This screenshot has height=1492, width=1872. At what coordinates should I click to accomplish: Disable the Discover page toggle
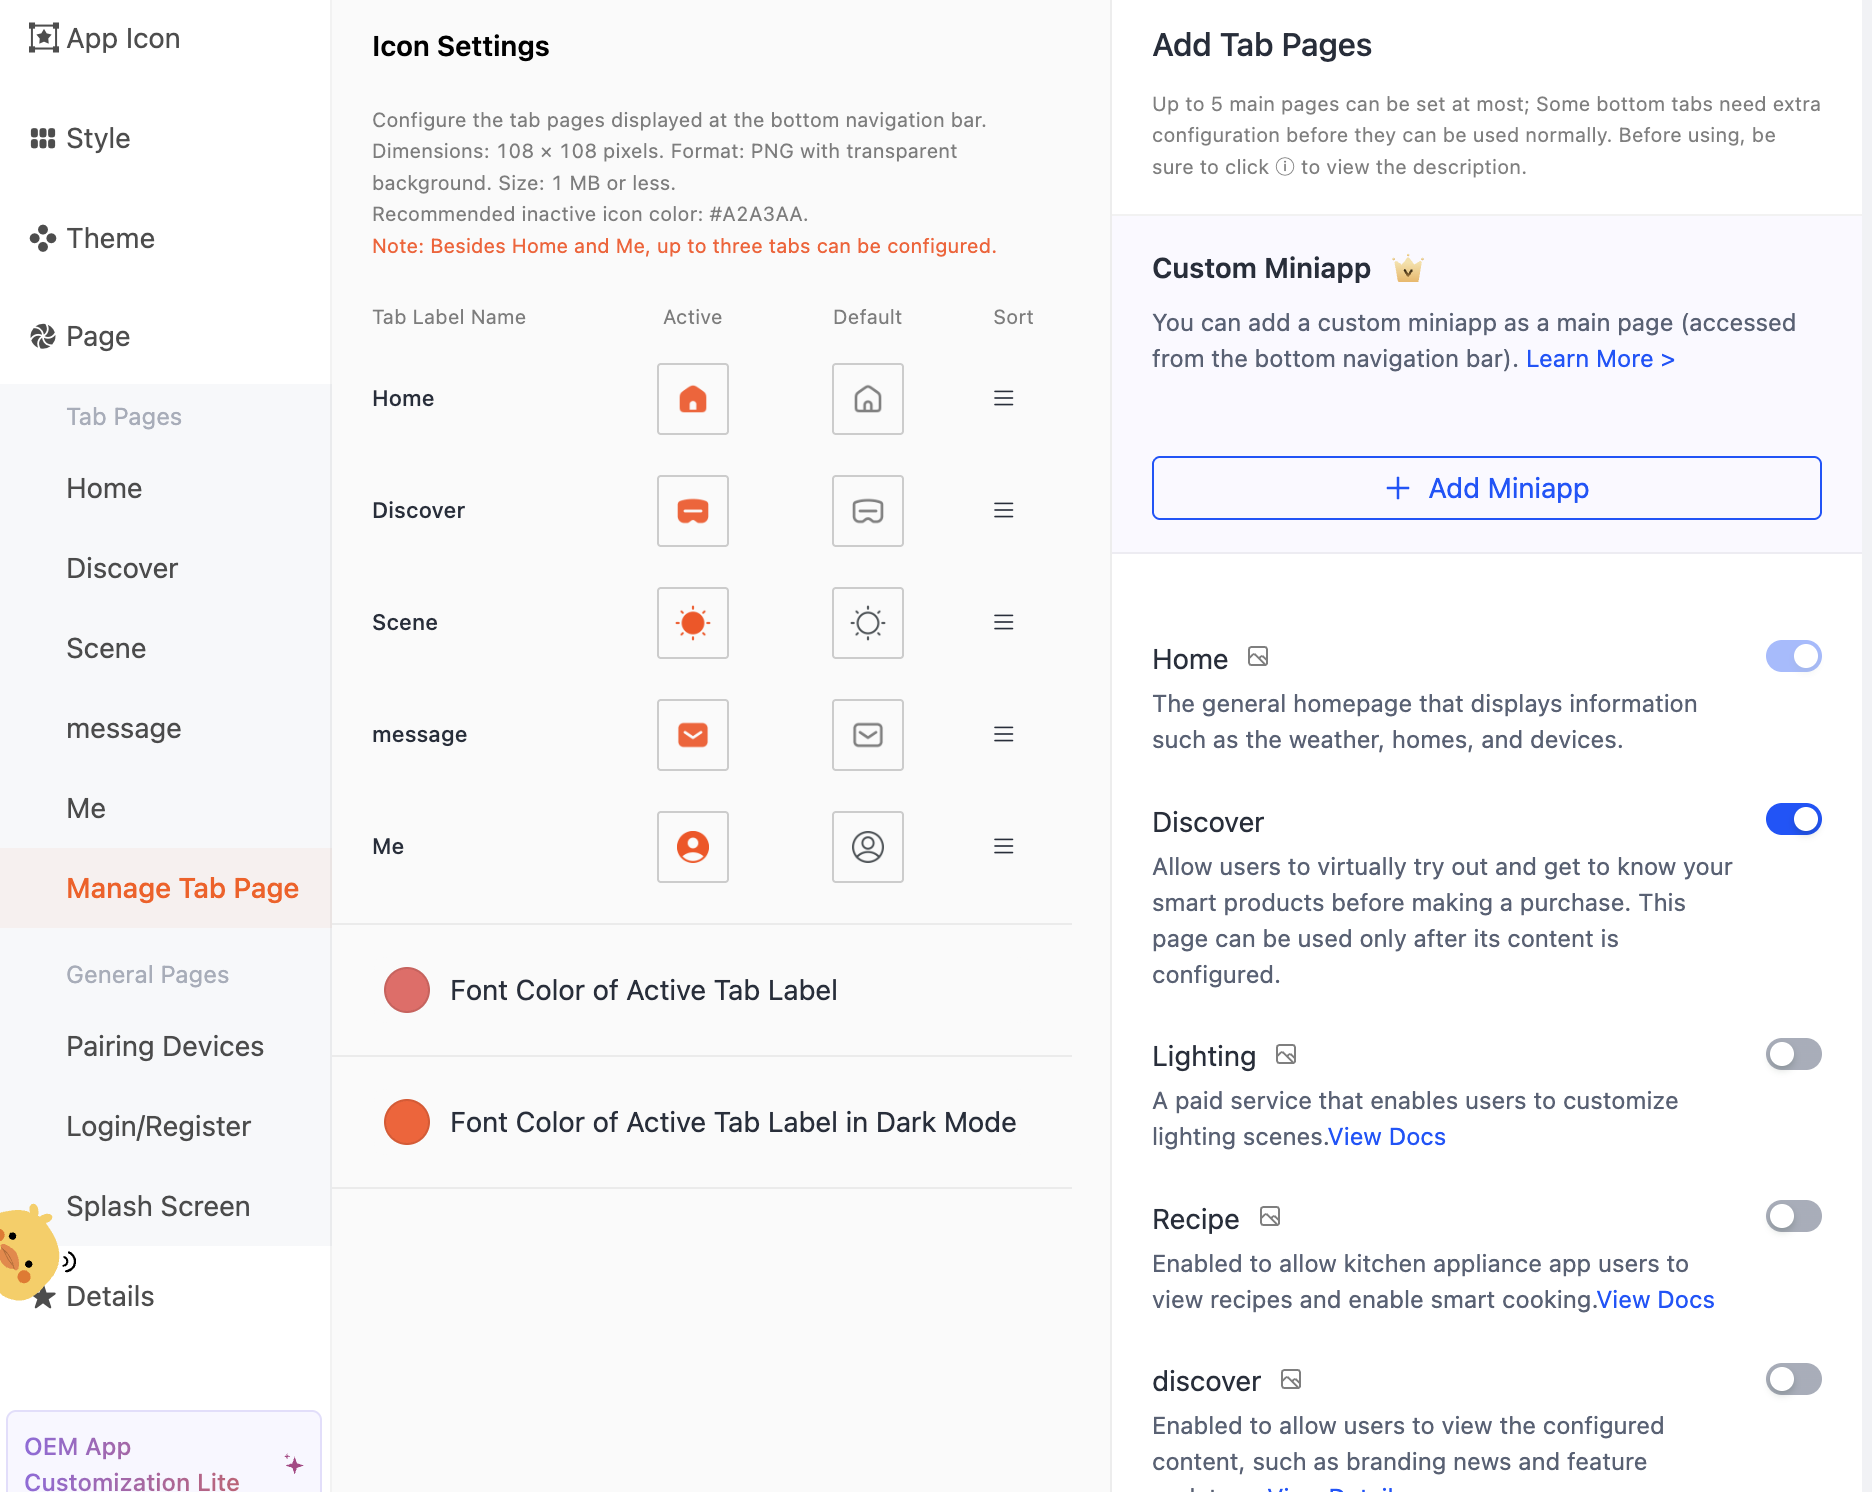(1794, 819)
